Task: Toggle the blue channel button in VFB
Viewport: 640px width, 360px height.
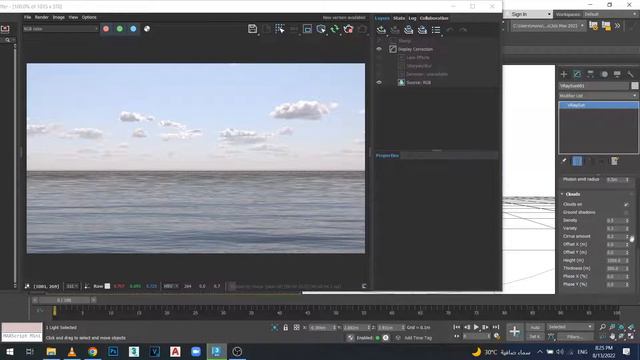Action: 133,29
